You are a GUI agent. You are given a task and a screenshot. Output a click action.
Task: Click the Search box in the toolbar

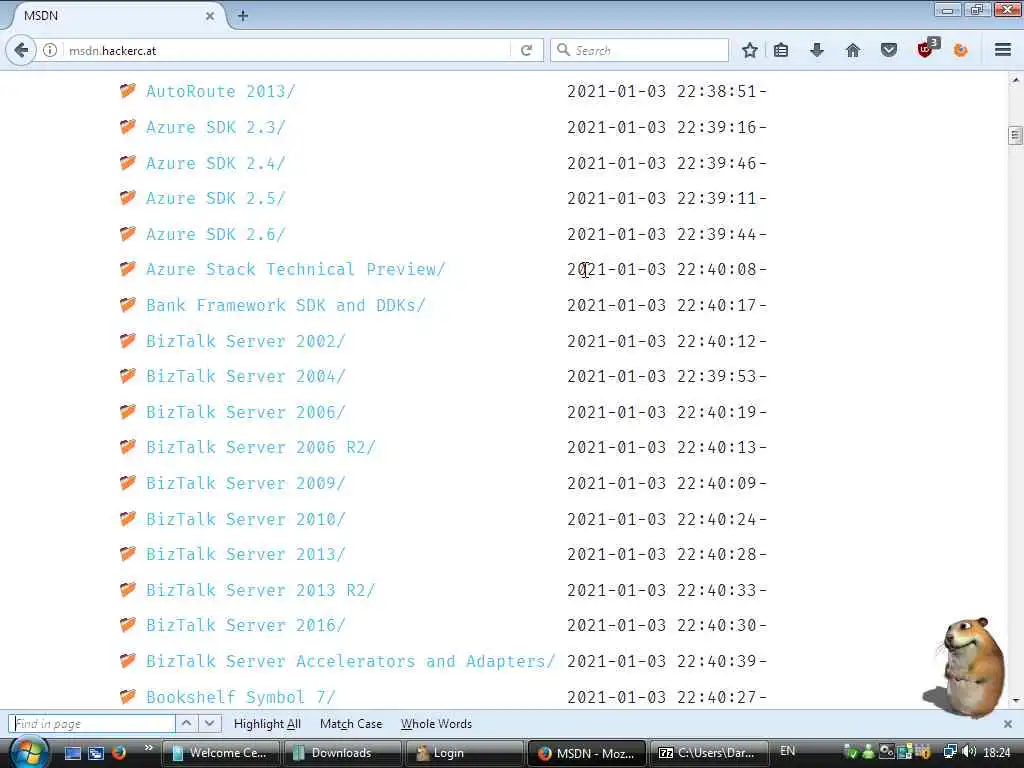coord(640,50)
